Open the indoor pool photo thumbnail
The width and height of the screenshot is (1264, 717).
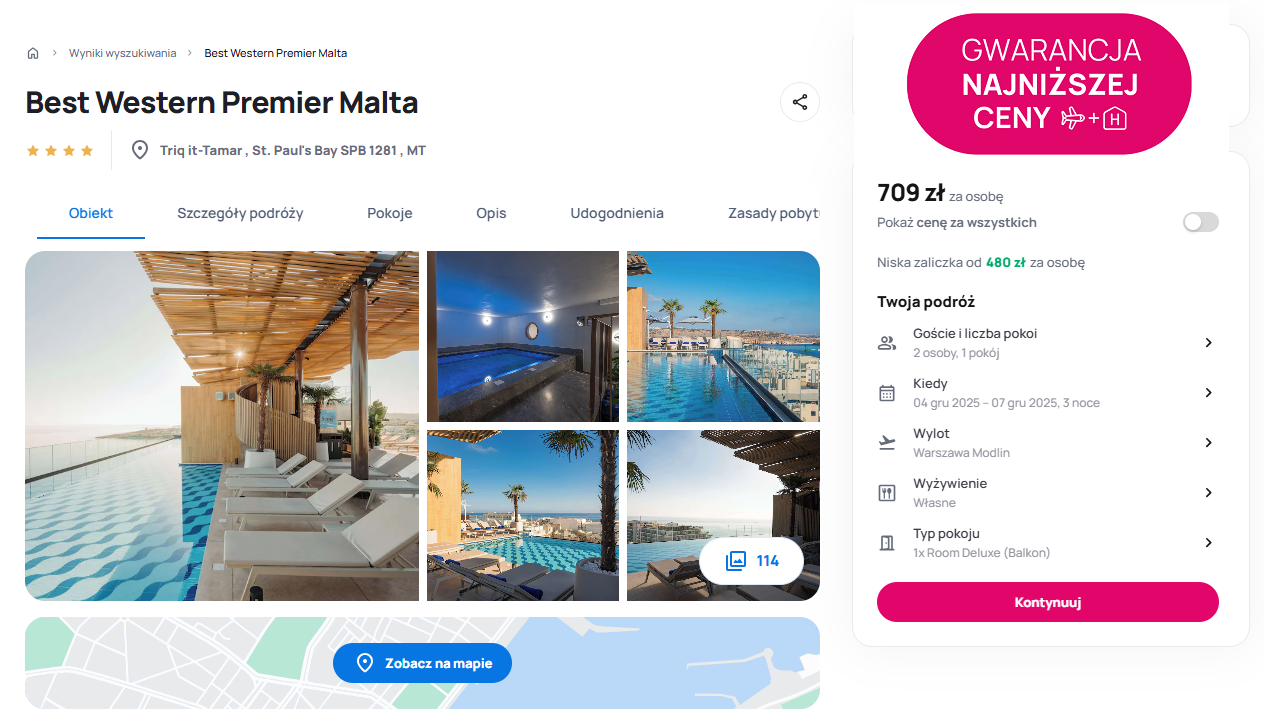(523, 336)
